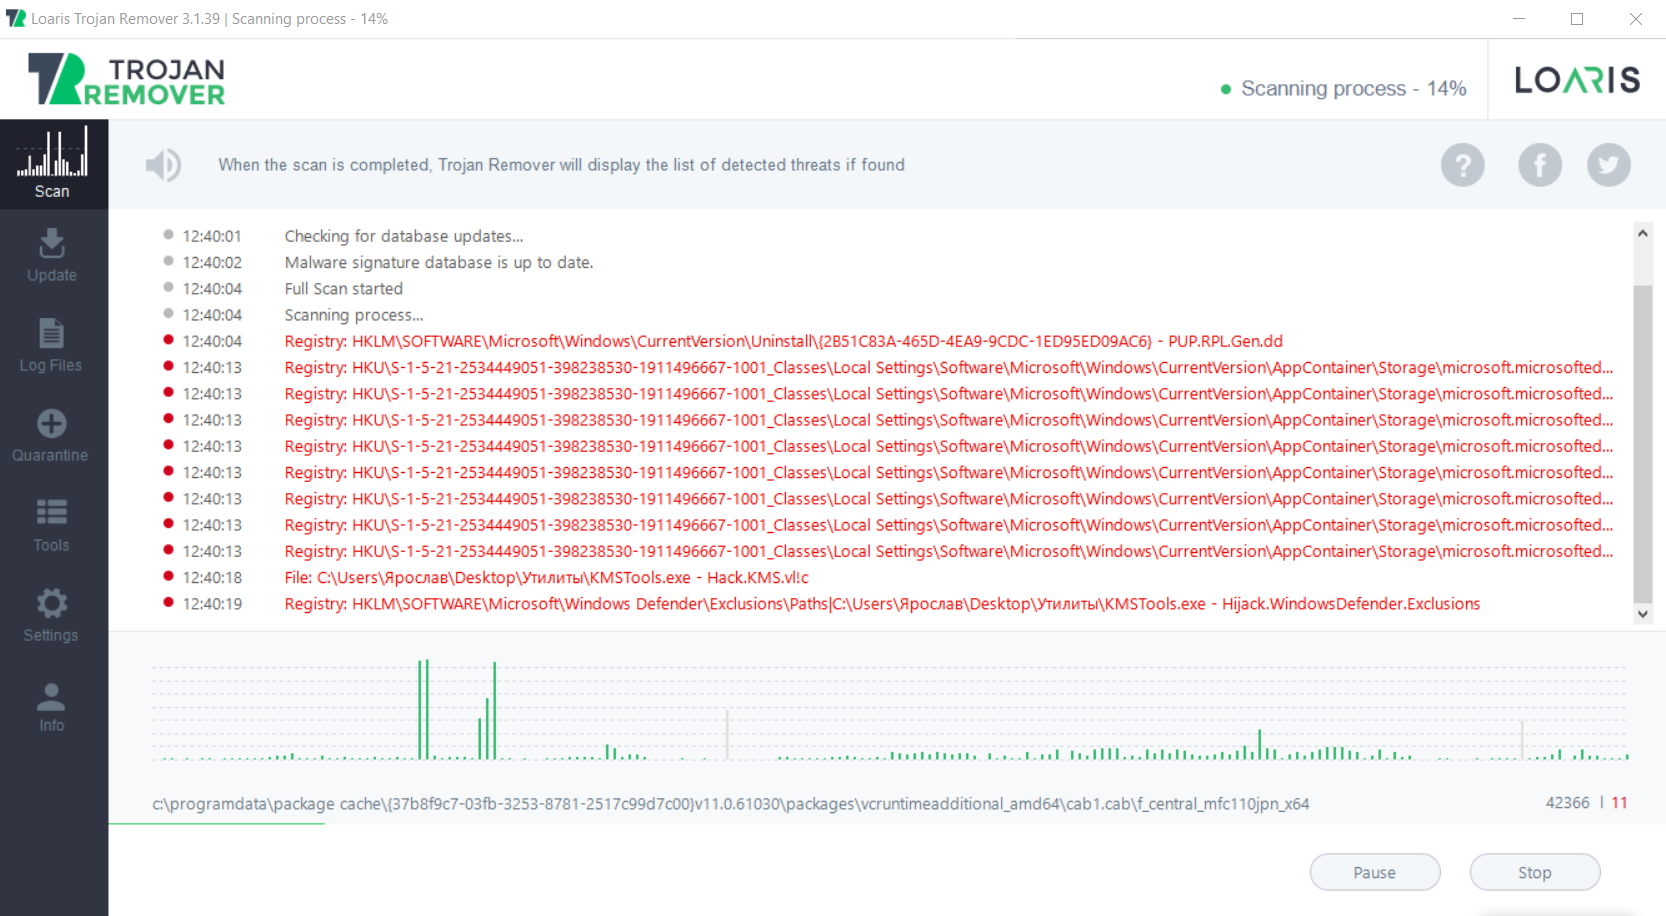
Task: Open Loaris Twitter page icon
Action: pos(1608,165)
